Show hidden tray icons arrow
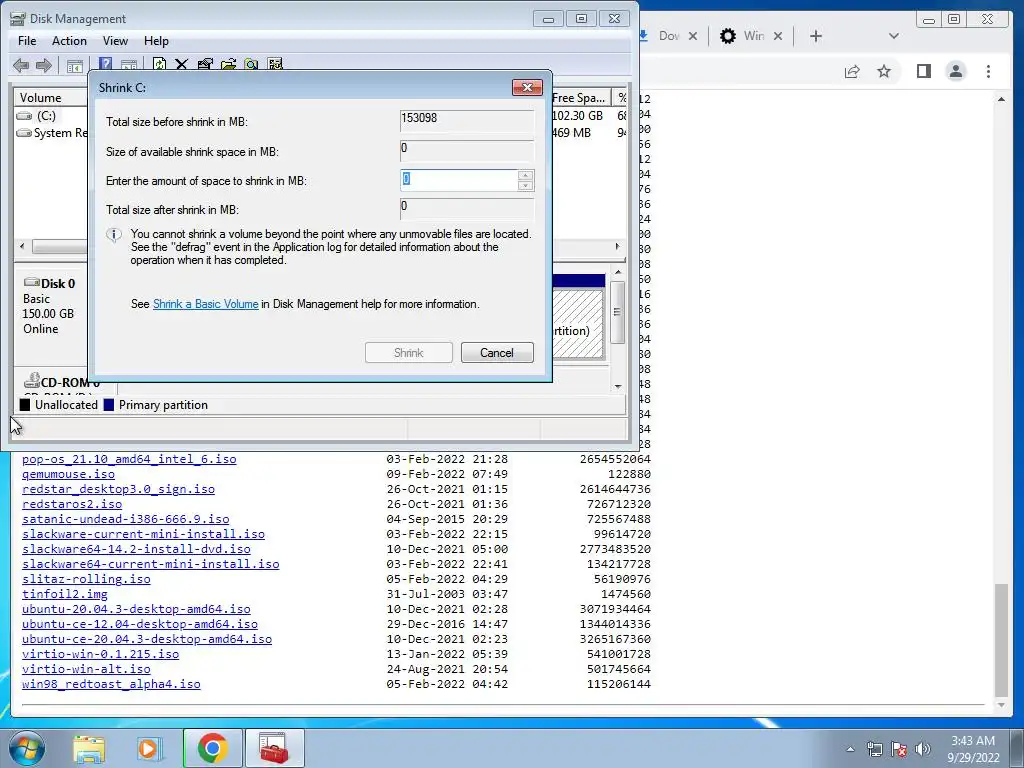This screenshot has width=1024, height=768. [x=850, y=749]
